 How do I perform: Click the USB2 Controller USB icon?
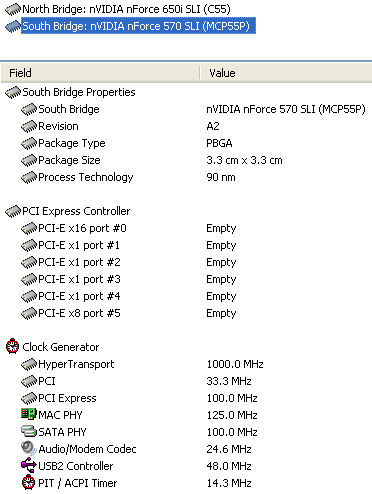pos(29,465)
